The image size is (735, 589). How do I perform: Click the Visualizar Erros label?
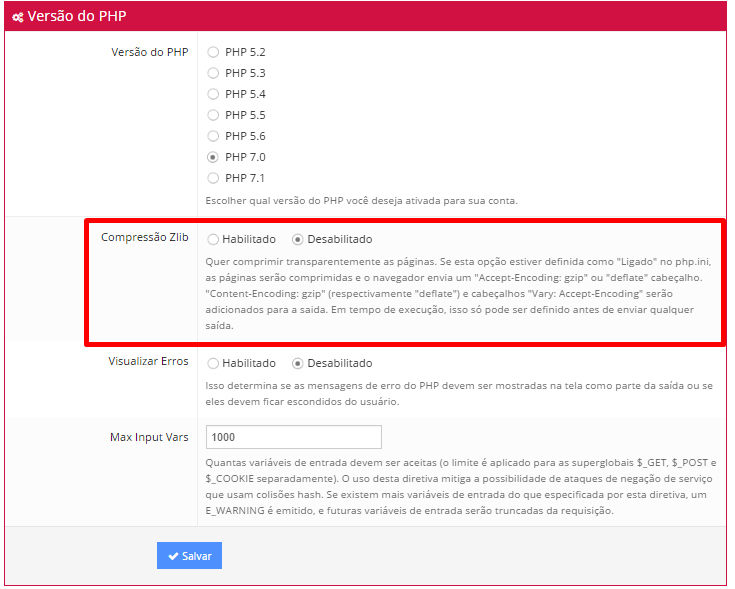coord(148,362)
